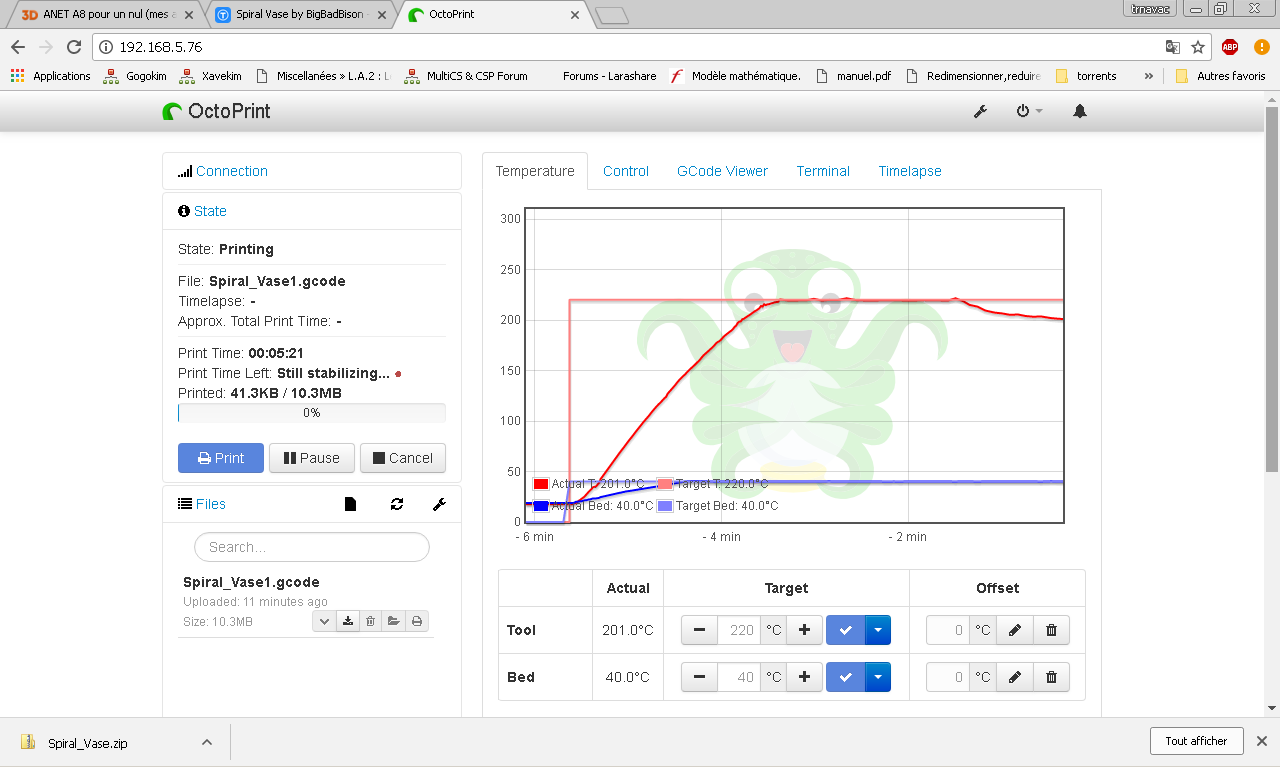Image resolution: width=1280 pixels, height=768 pixels.
Task: Clear the Bed offset trash icon
Action: 1051,677
